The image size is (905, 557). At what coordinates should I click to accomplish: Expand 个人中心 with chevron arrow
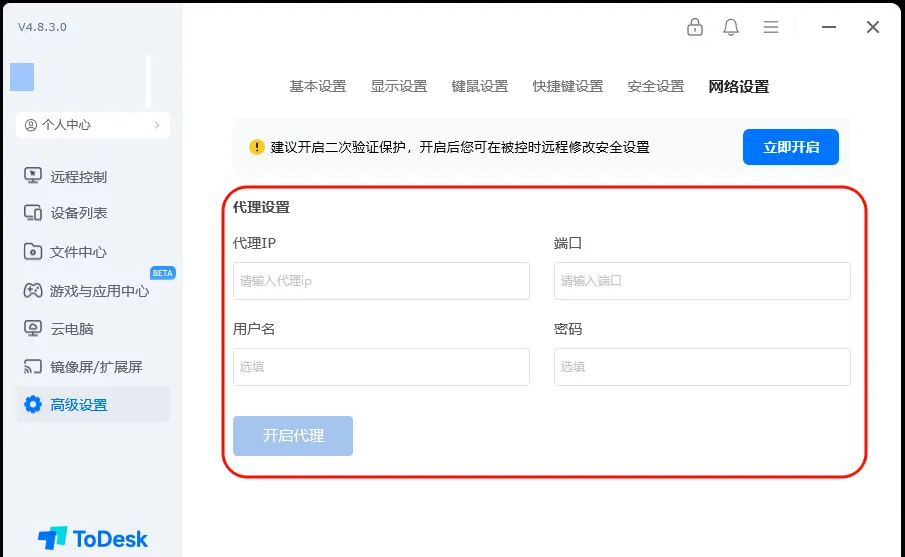coord(157,125)
